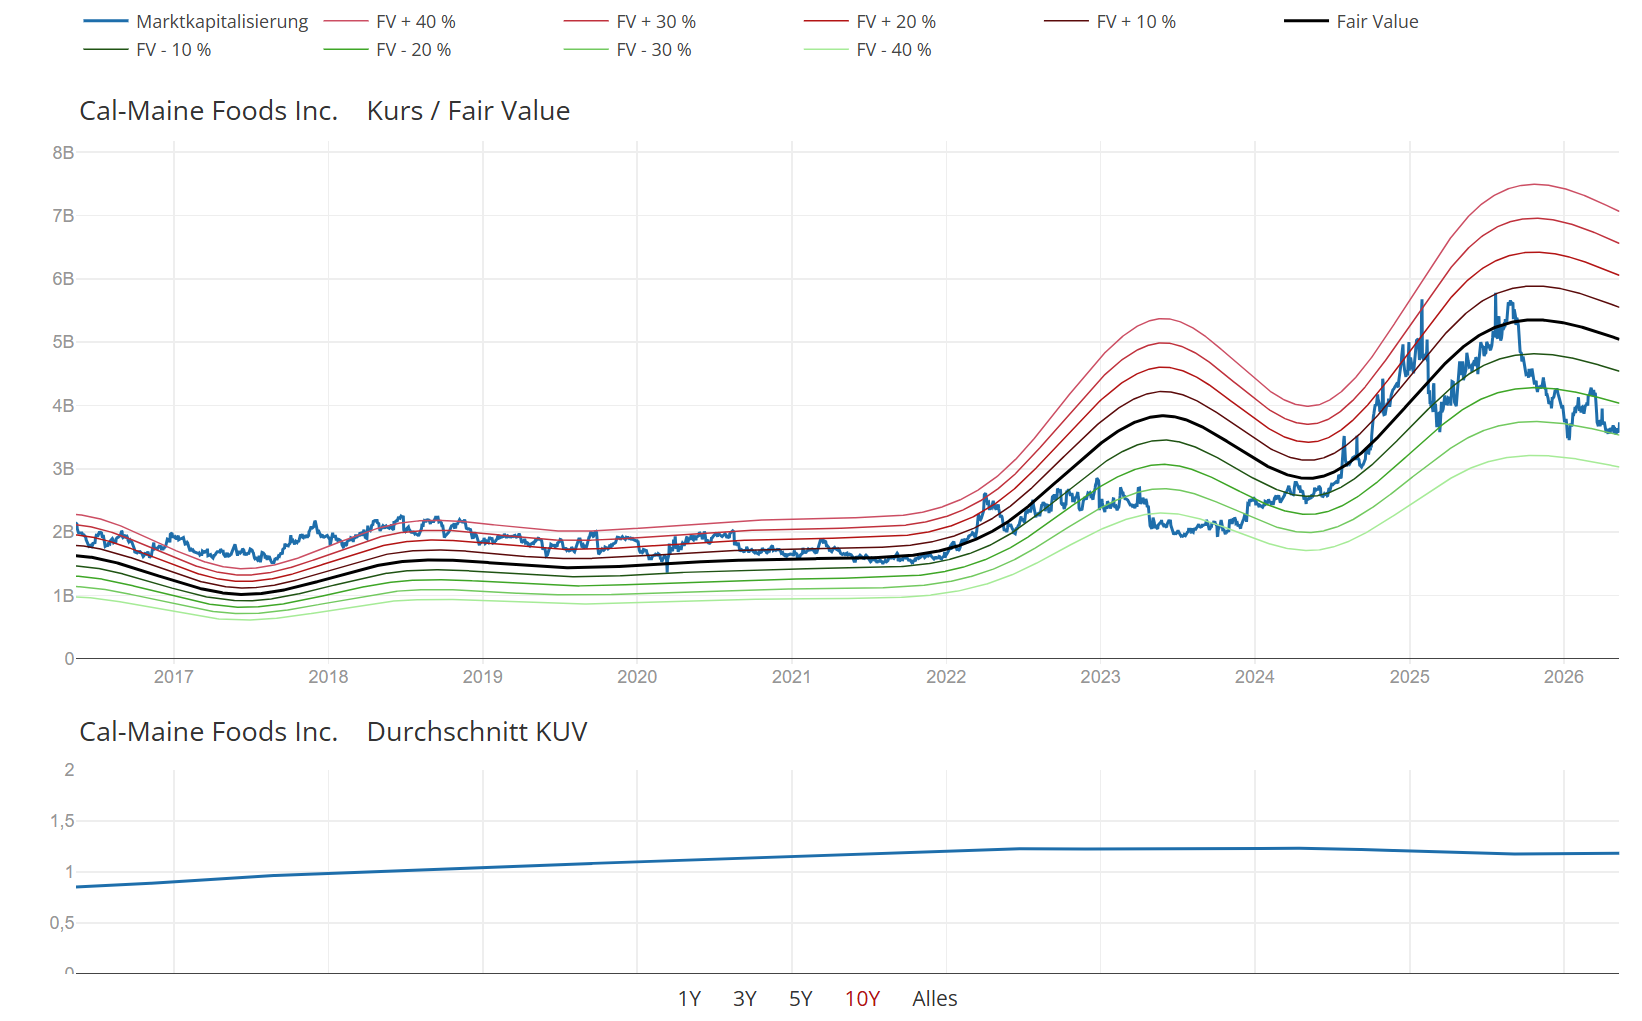Screen dimensions: 1642x1021
Task: Toggle FV - 20 % legend item
Action: click(388, 50)
